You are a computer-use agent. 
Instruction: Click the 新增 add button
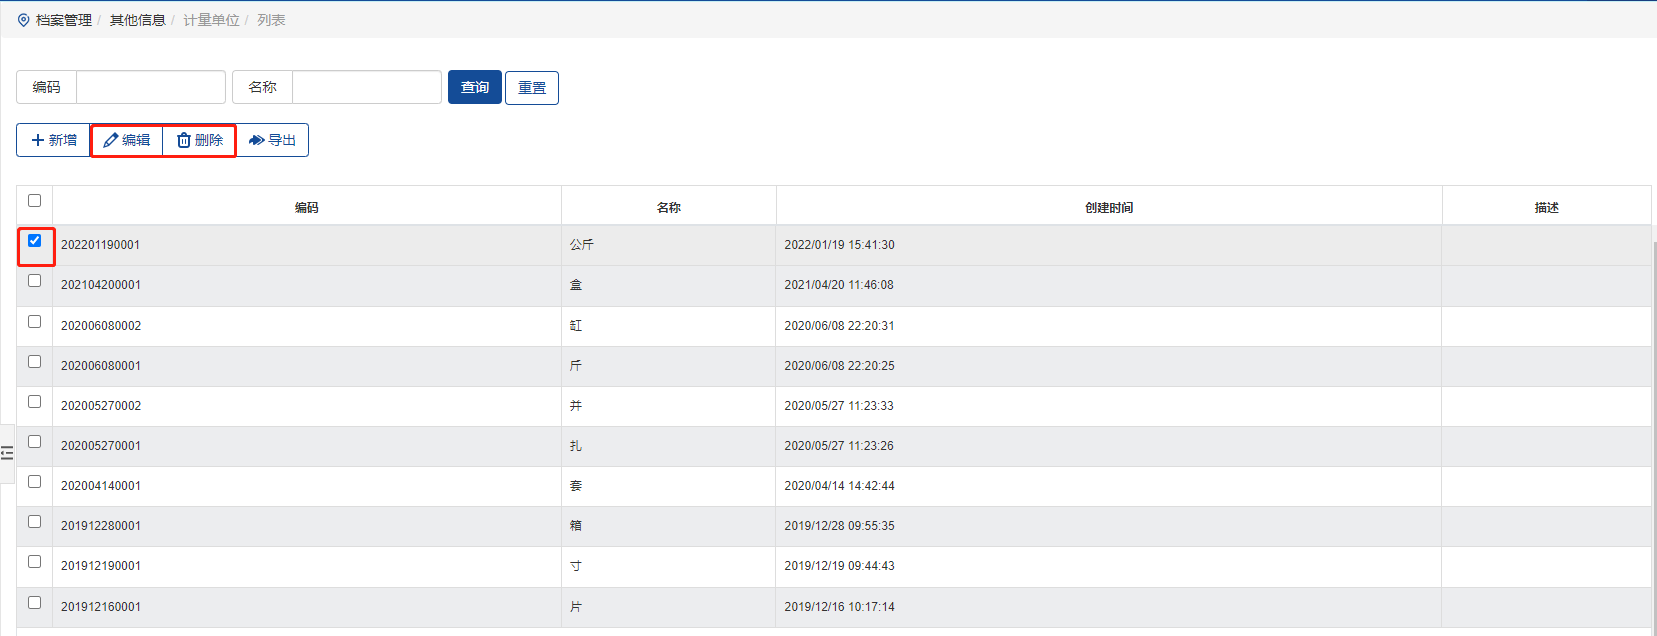(x=54, y=140)
